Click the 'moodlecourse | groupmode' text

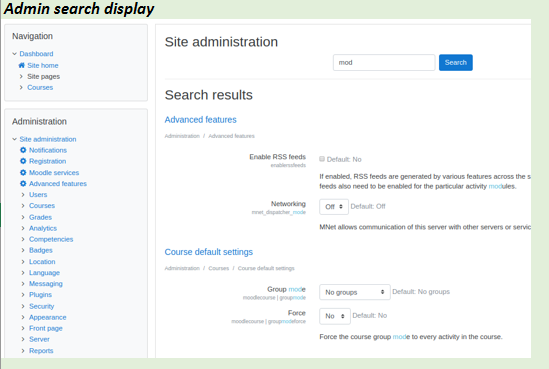point(274,298)
